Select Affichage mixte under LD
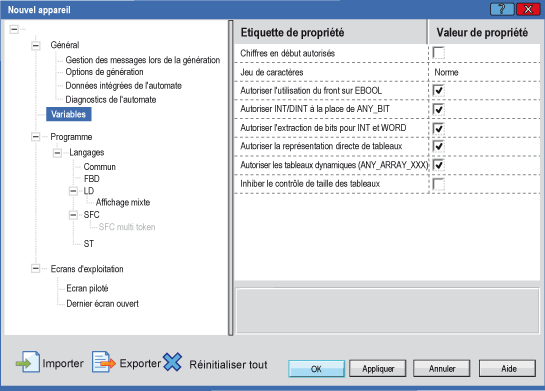Viewport: 545px width, 391px height. coord(123,202)
